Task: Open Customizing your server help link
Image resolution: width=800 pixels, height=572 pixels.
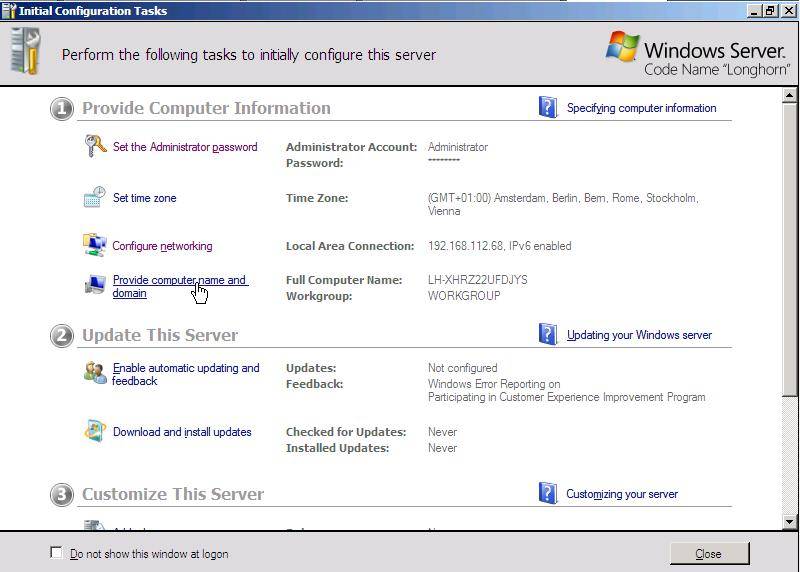Action: point(622,494)
